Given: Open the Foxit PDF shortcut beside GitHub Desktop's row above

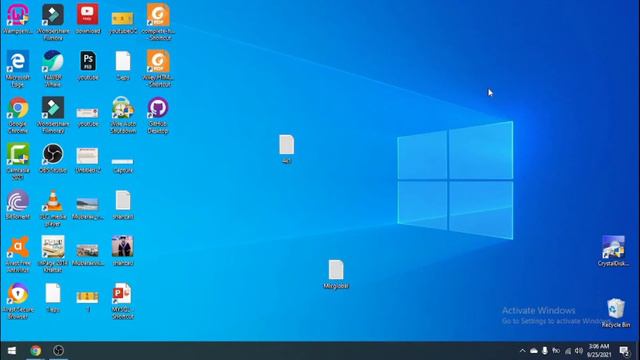Looking at the screenshot, I should click(158, 69).
